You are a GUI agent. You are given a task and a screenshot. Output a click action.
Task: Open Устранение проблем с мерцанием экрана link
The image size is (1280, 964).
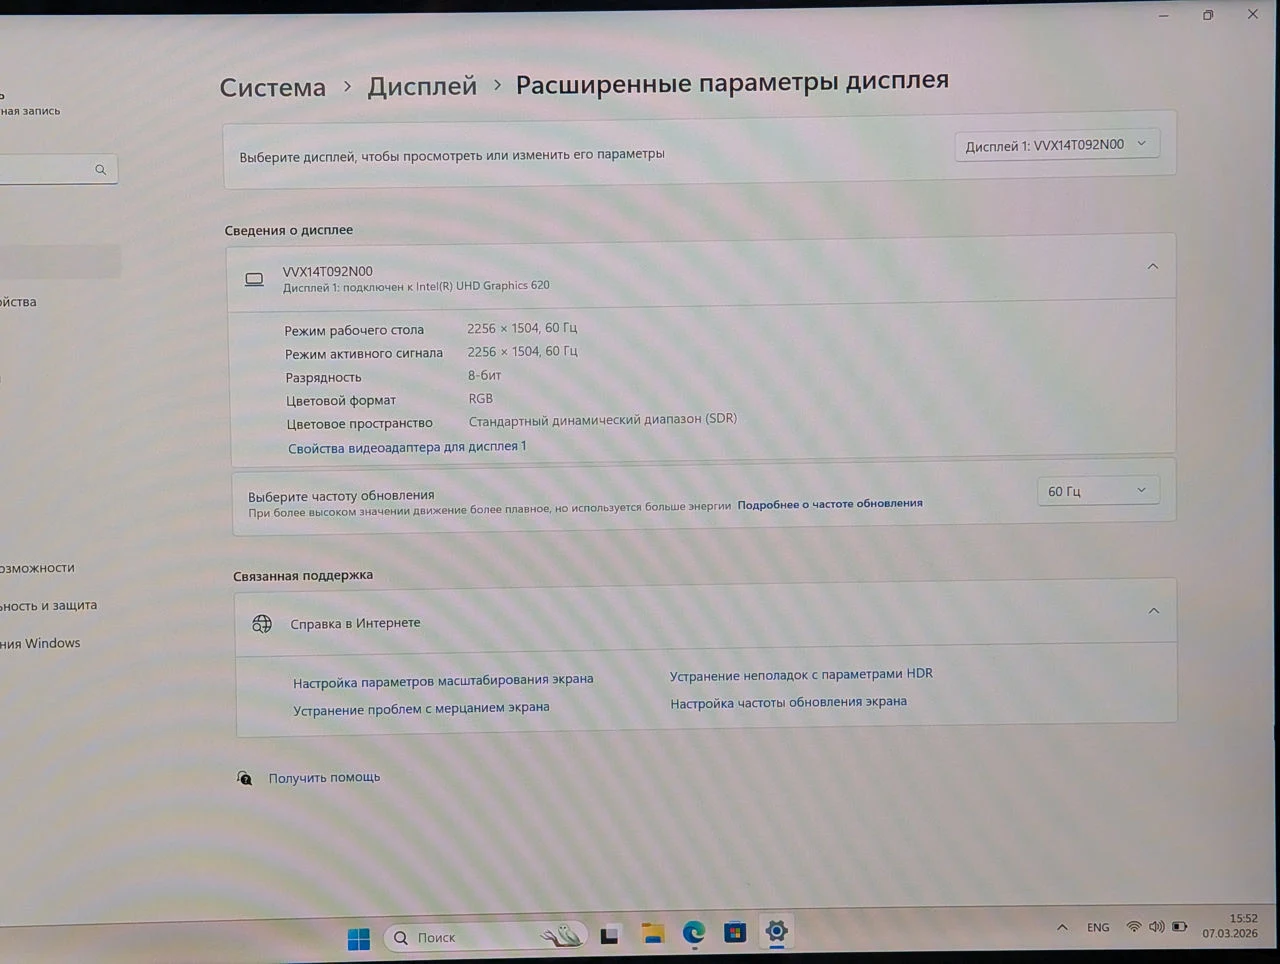pyautogui.click(x=421, y=708)
